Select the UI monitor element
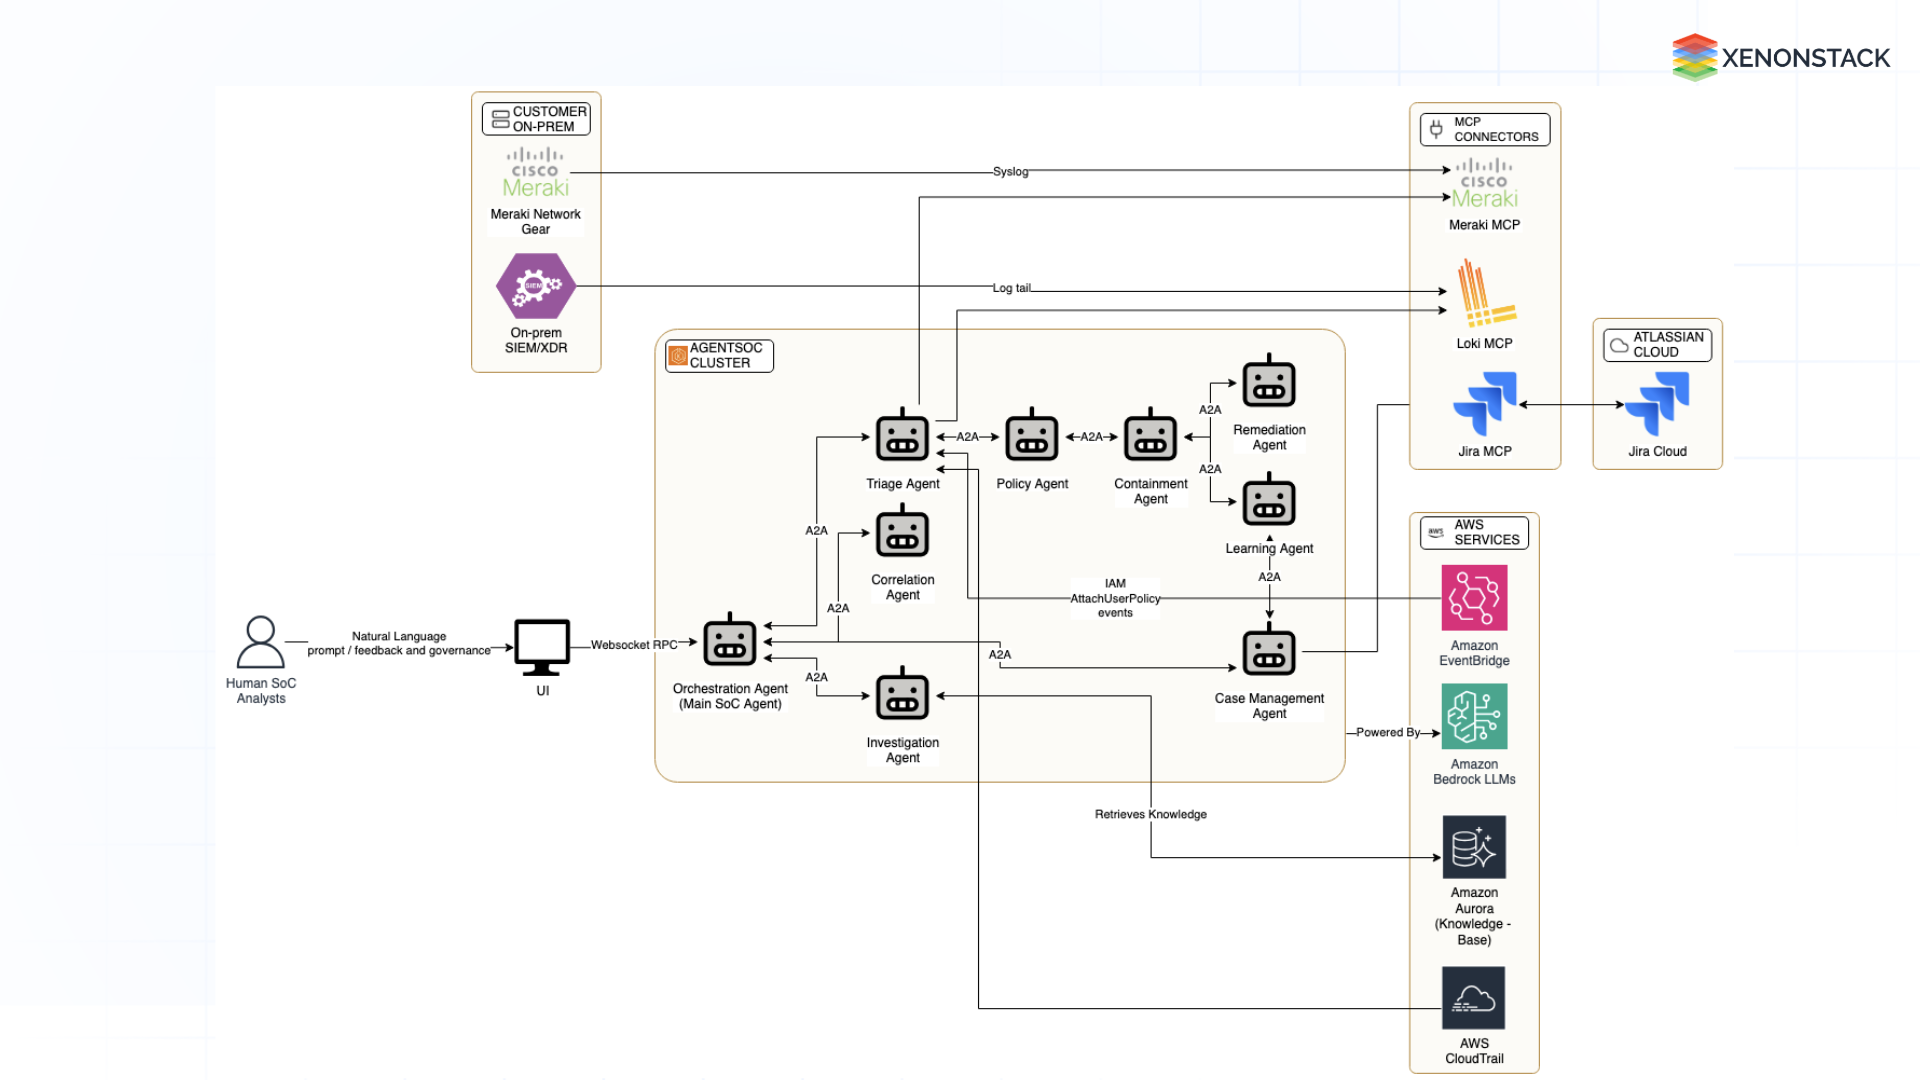The height and width of the screenshot is (1080, 1920). (542, 643)
